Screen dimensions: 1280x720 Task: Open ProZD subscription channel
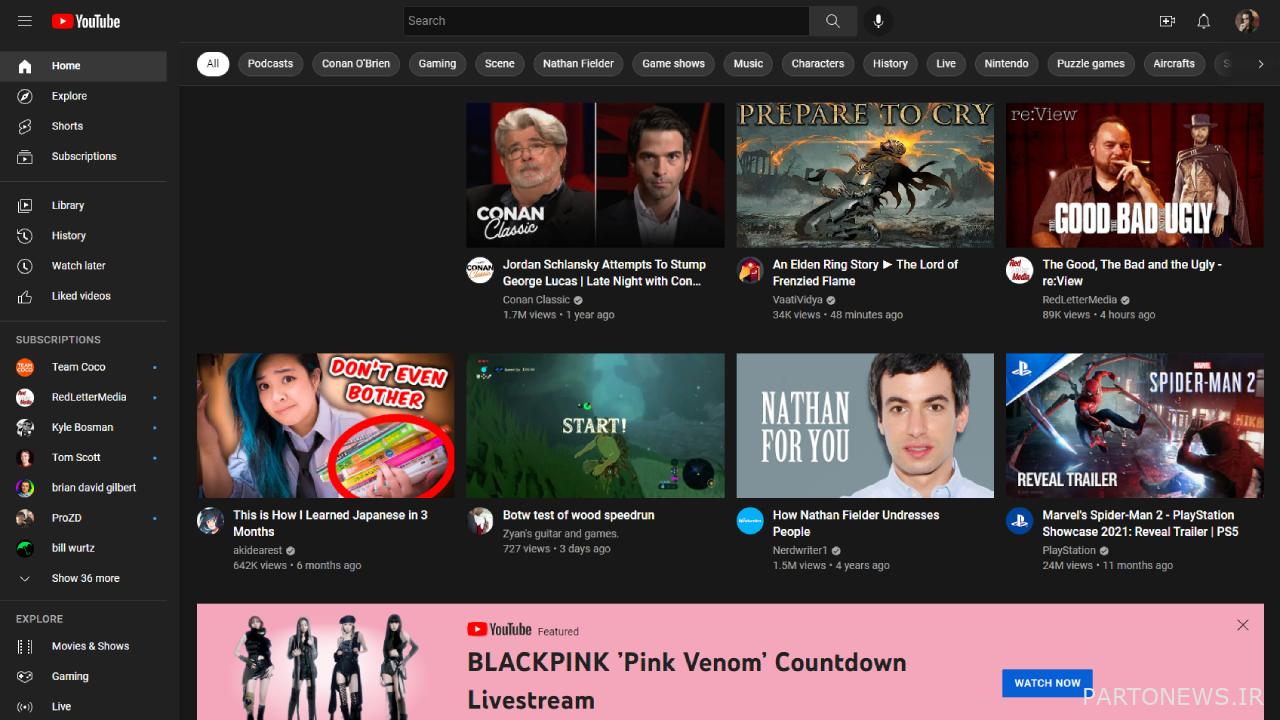[83, 518]
